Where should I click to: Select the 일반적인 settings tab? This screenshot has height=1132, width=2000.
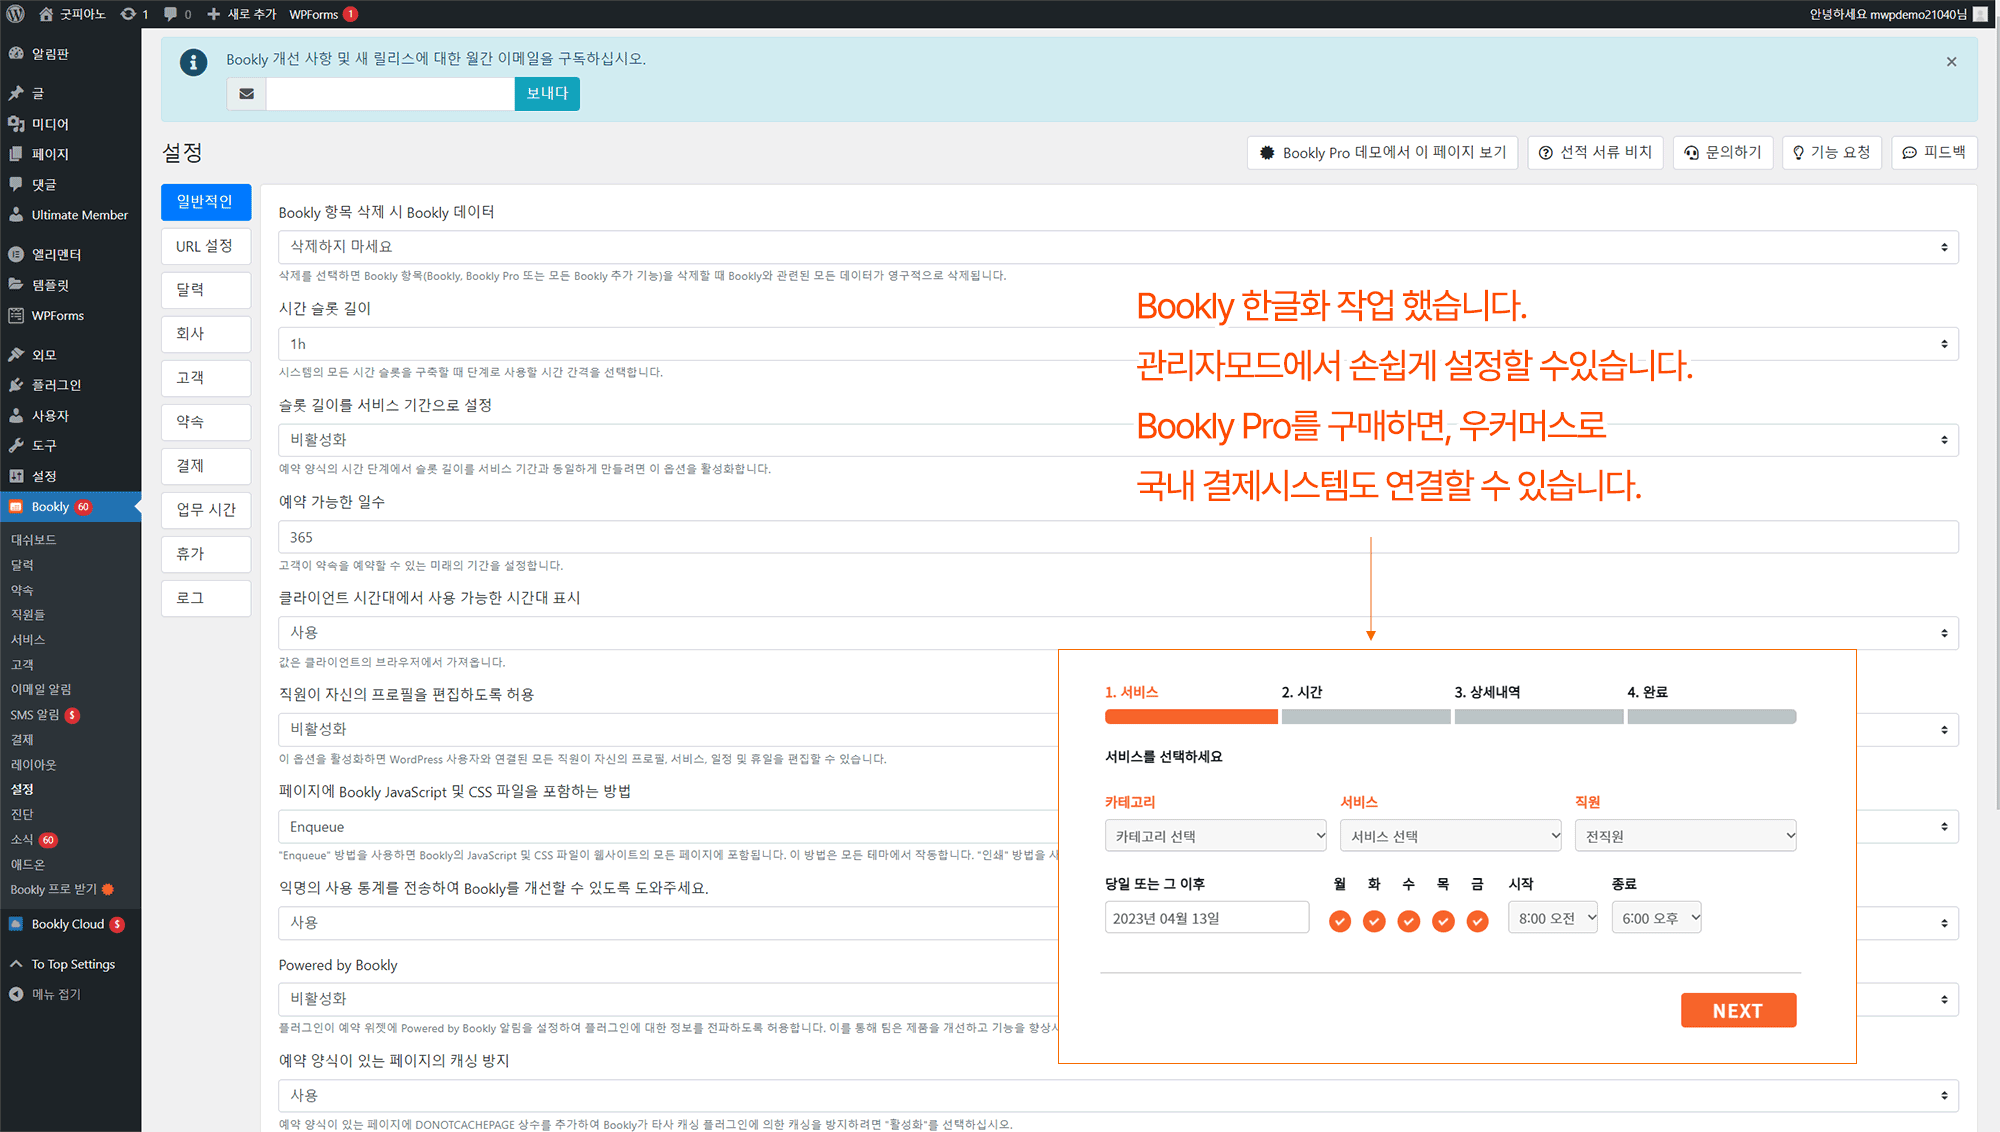(206, 202)
